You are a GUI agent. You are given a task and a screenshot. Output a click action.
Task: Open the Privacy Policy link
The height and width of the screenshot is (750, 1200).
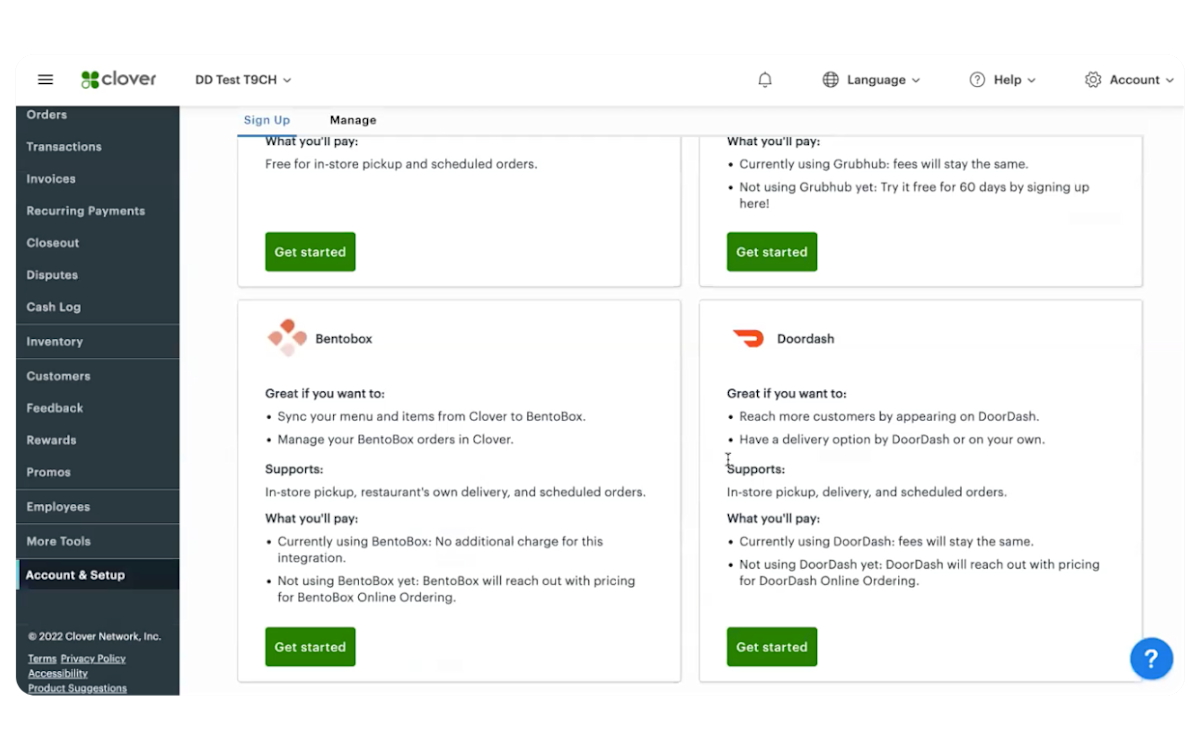[x=93, y=659]
